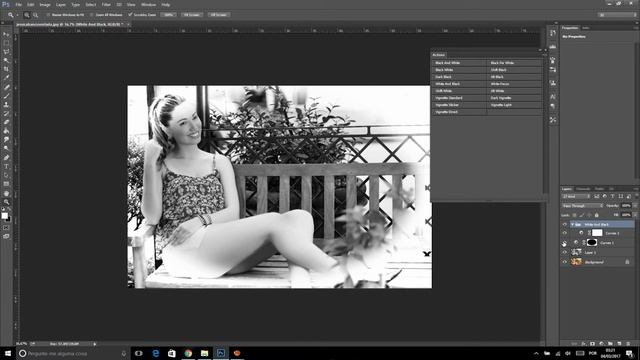Open the Filter menu
This screenshot has width=640, height=360.
[x=106, y=4]
